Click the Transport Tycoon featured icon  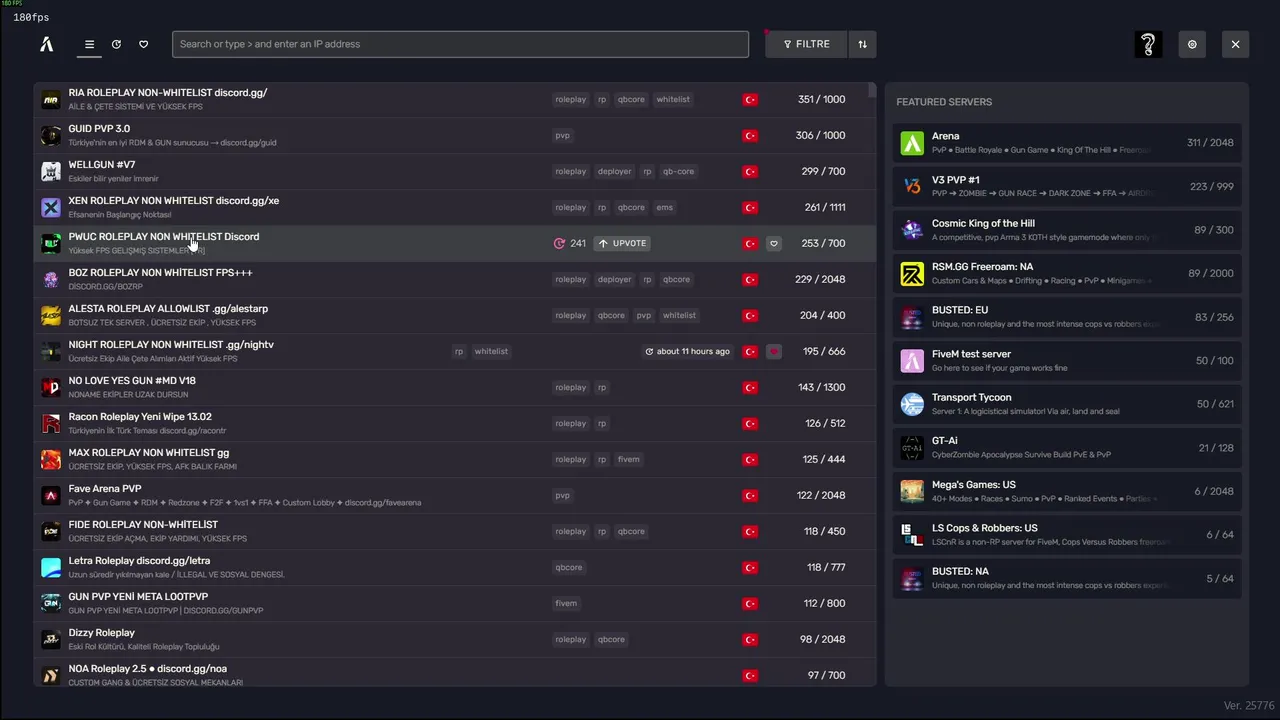(x=912, y=404)
